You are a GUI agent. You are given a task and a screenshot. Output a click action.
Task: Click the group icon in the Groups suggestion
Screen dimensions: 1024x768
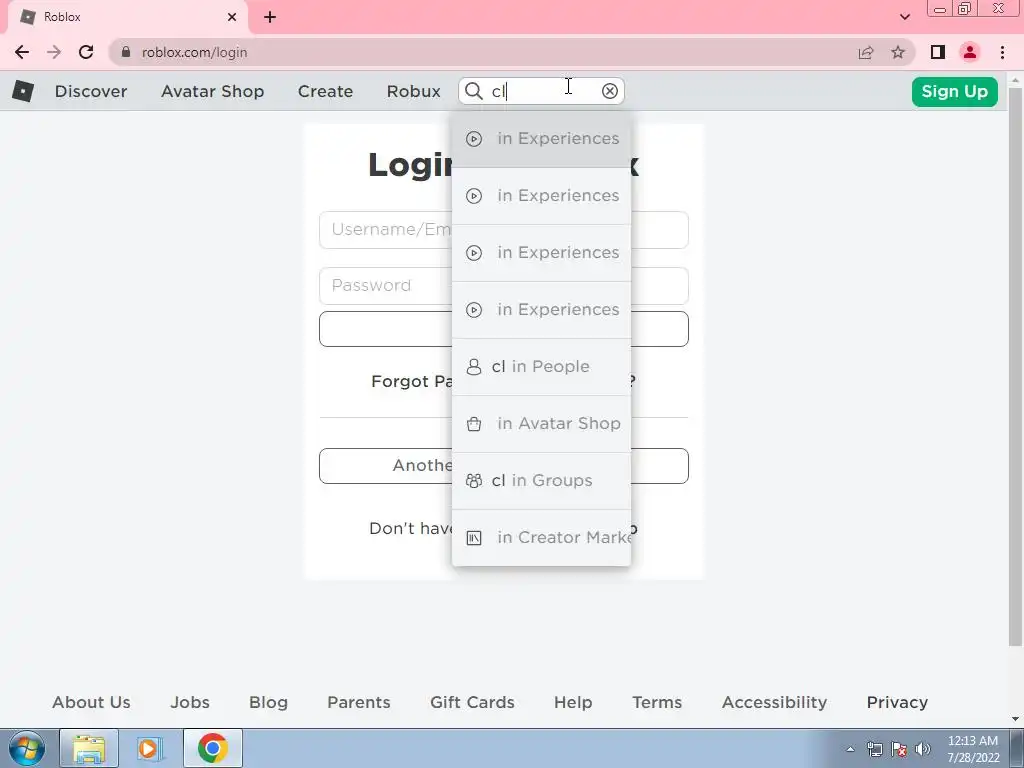473,481
